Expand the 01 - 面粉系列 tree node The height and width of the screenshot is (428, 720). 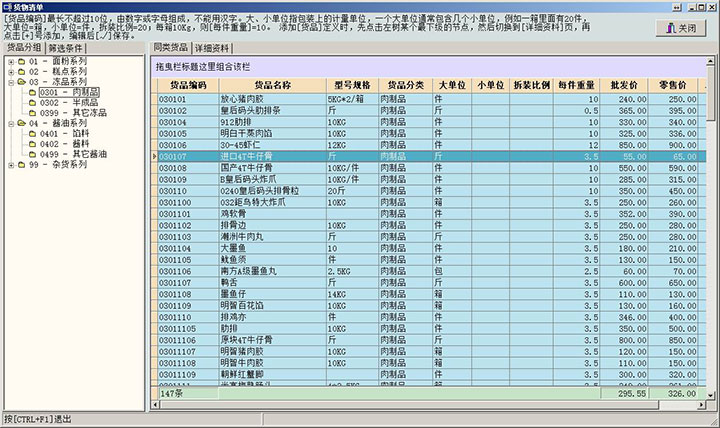[x=9, y=62]
